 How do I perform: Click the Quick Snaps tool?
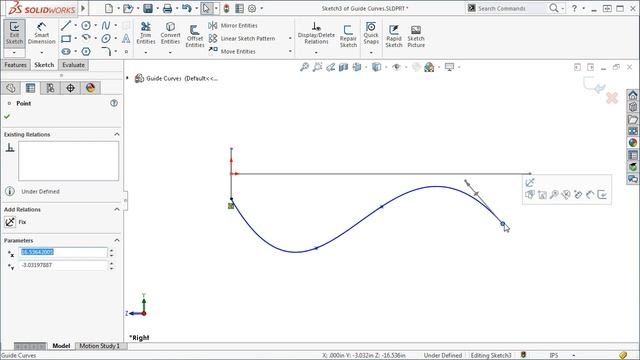[x=371, y=33]
